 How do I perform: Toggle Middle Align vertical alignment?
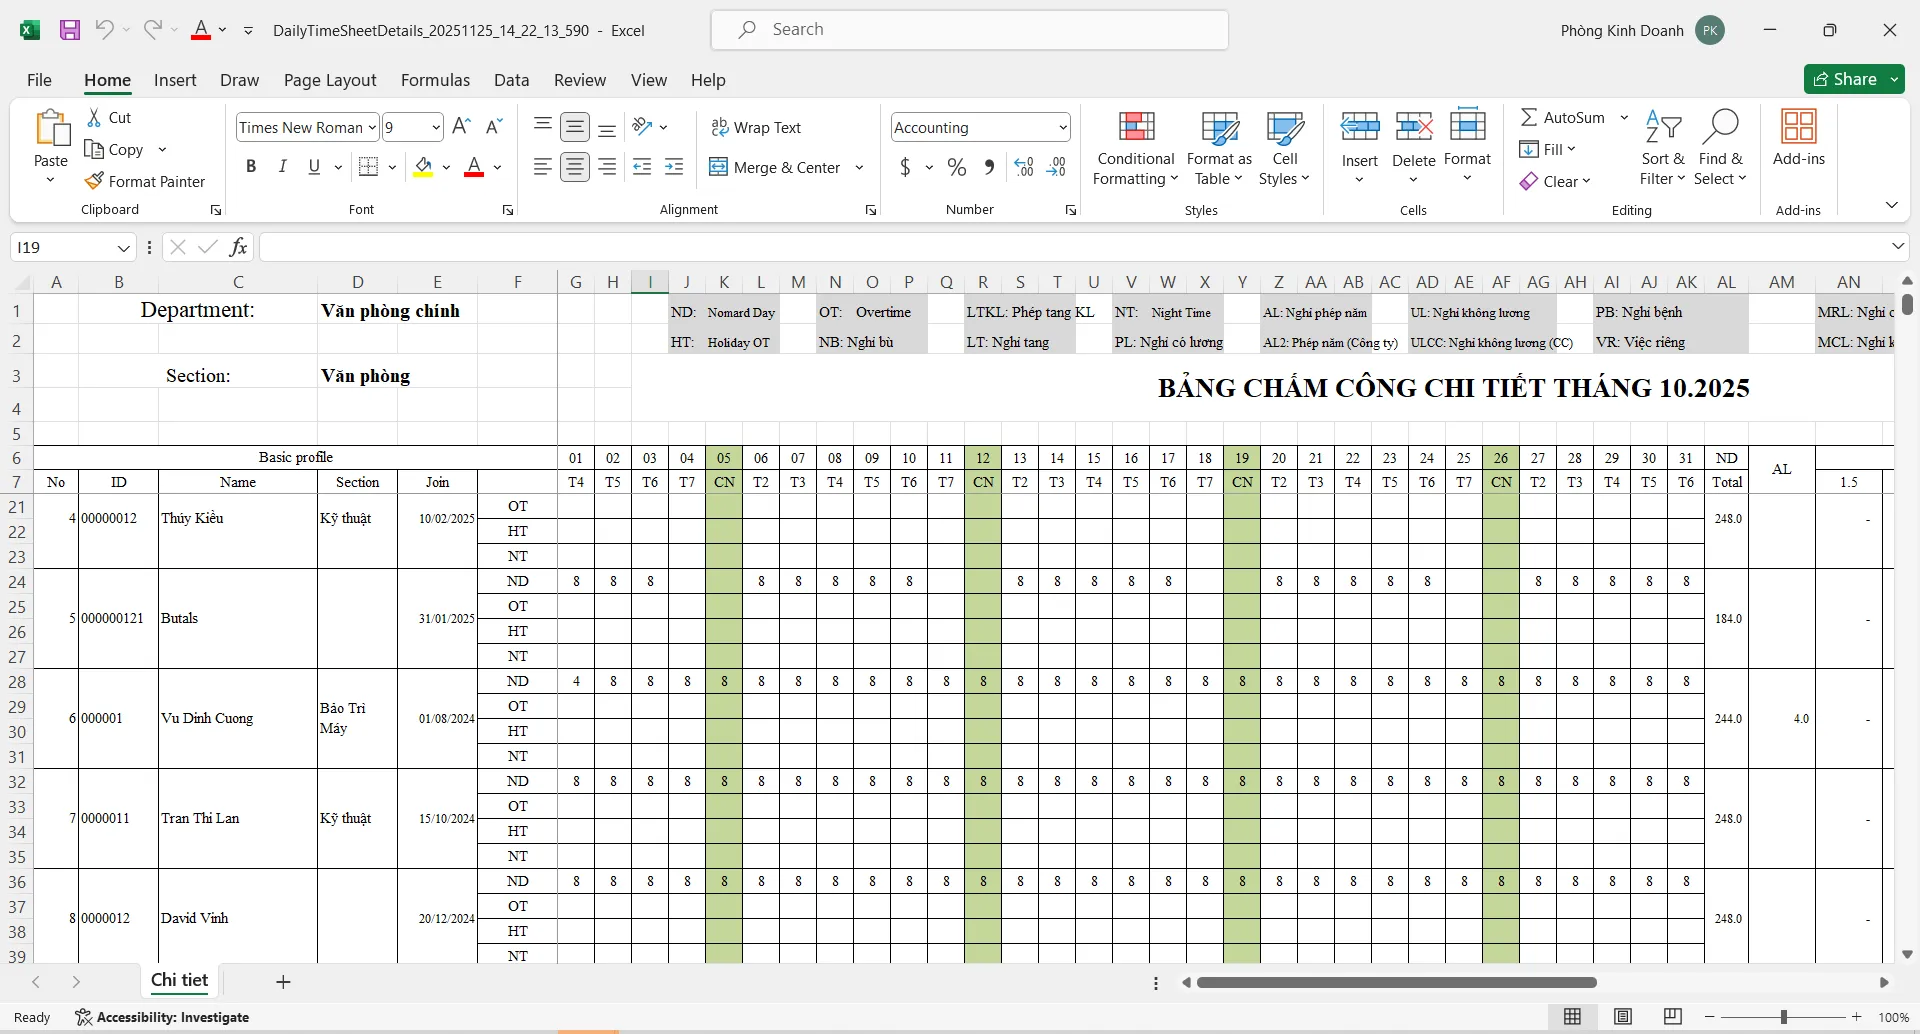[x=575, y=127]
